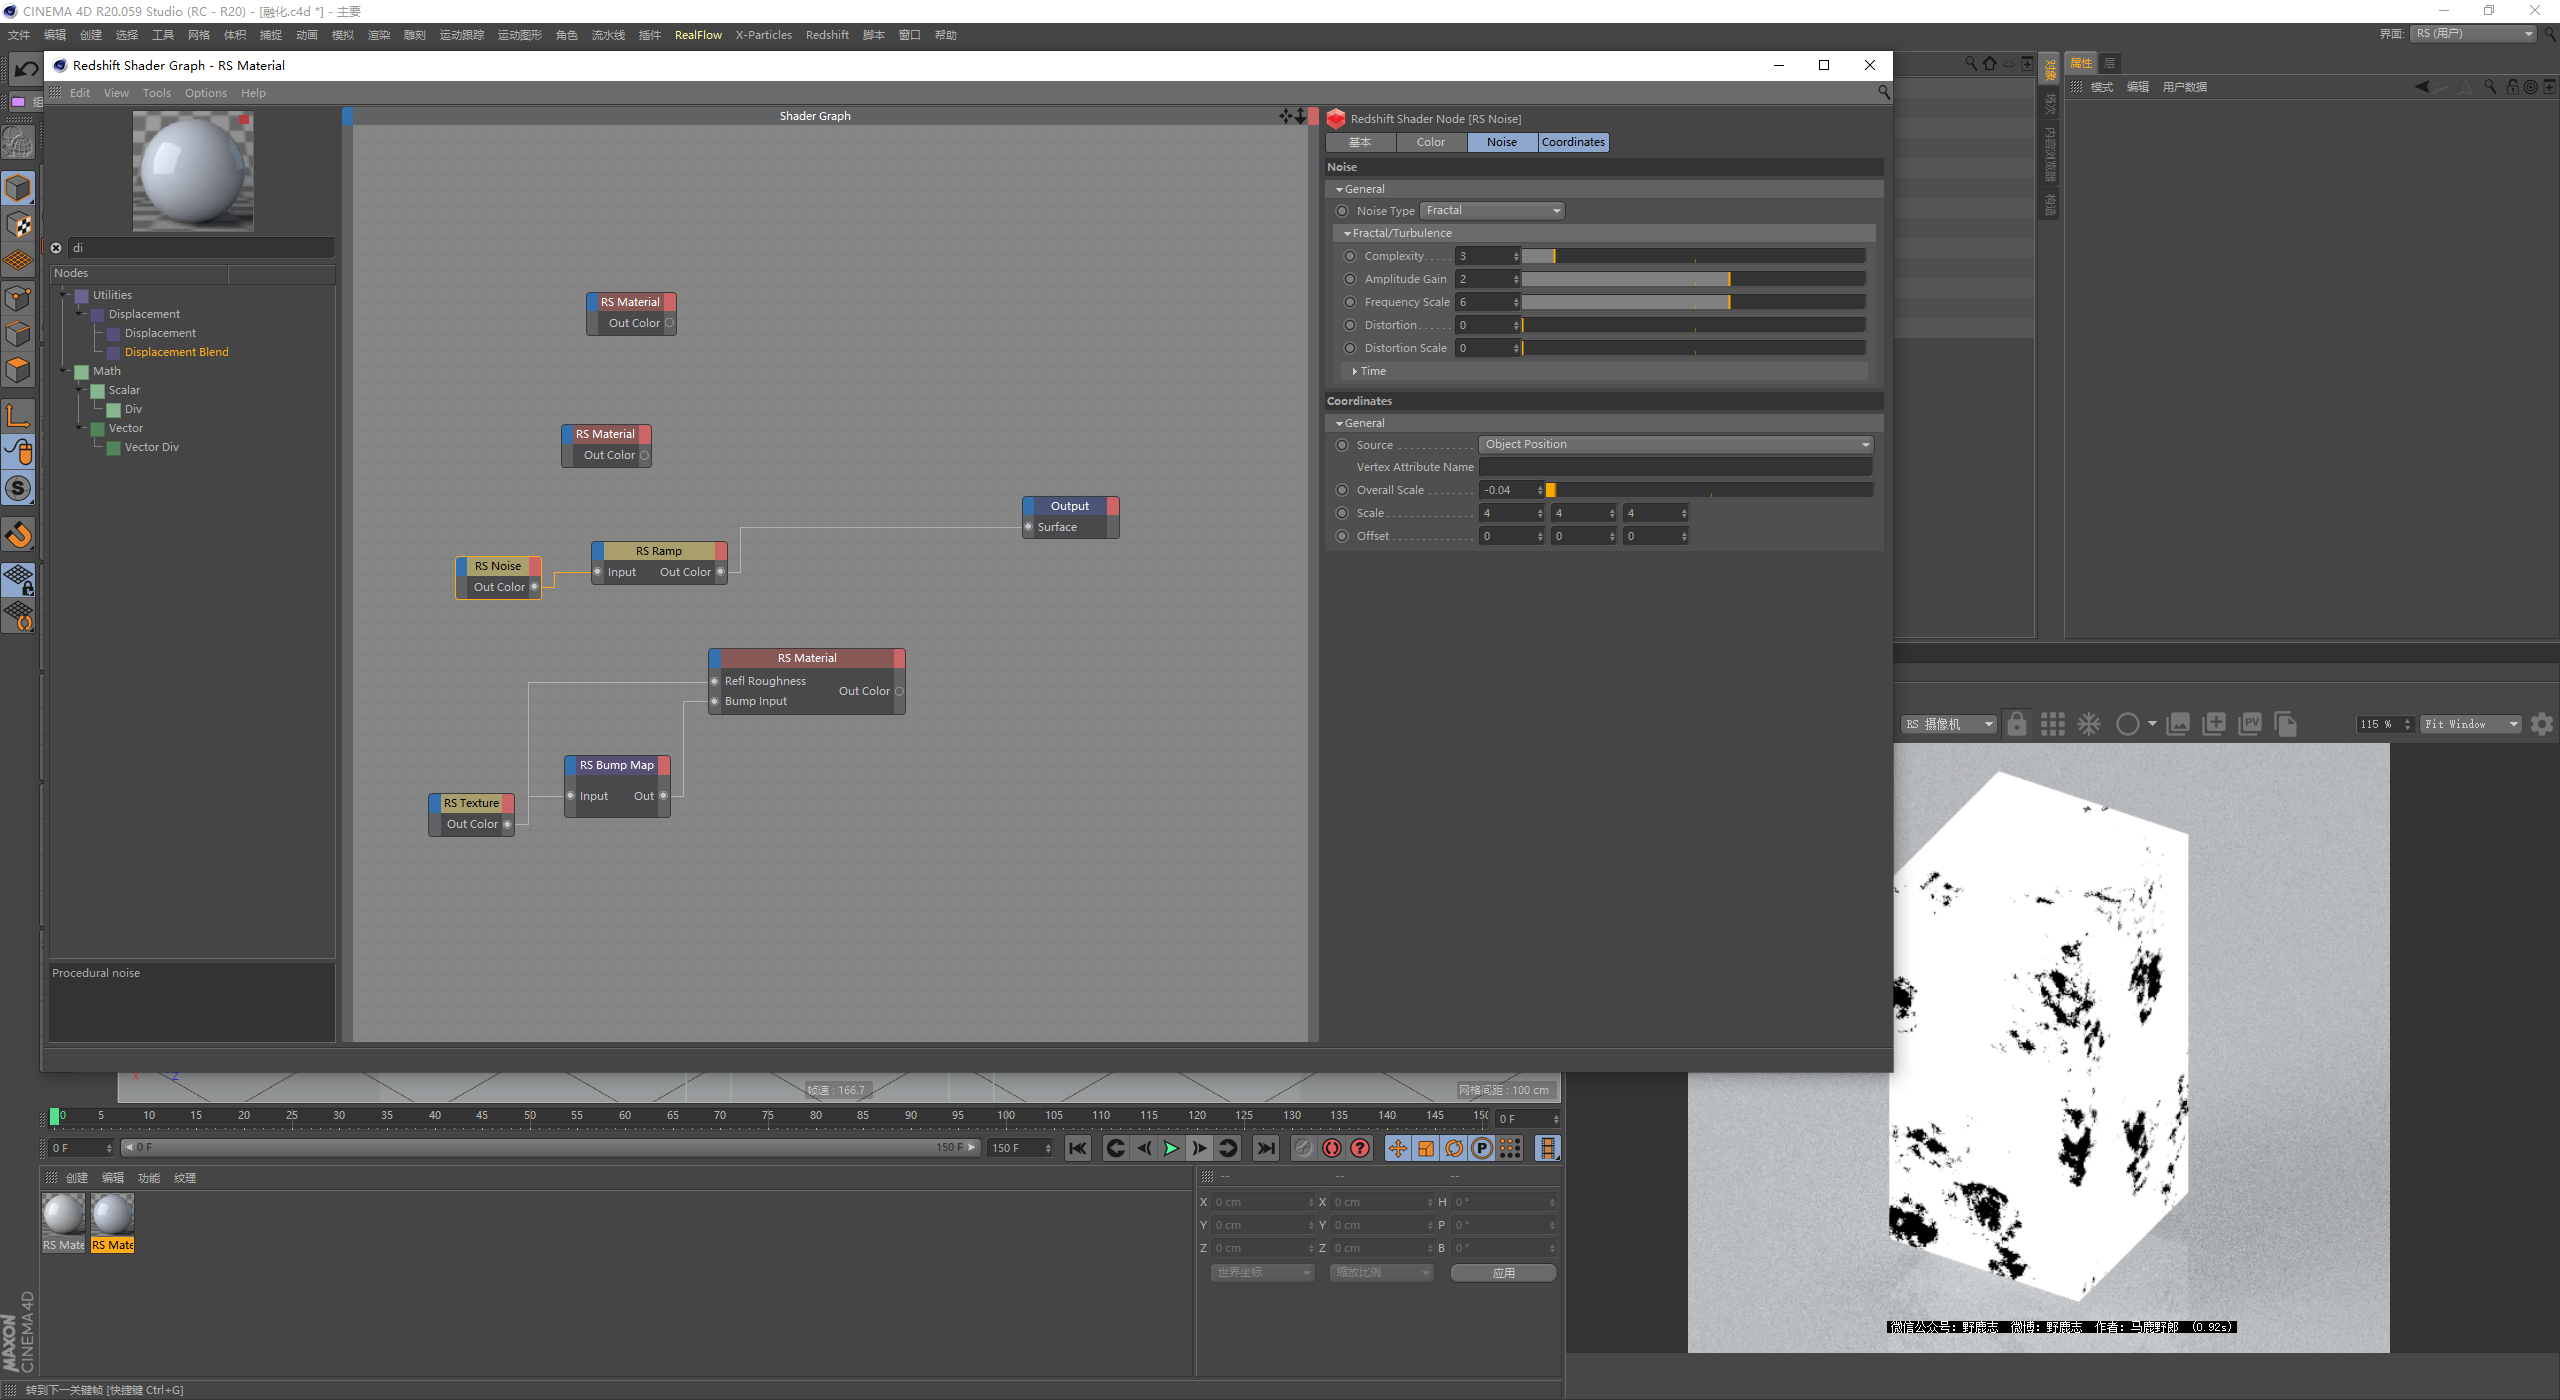Toggle radio button for Source parameter
Screen dimensions: 2560x1400
(x=1343, y=445)
